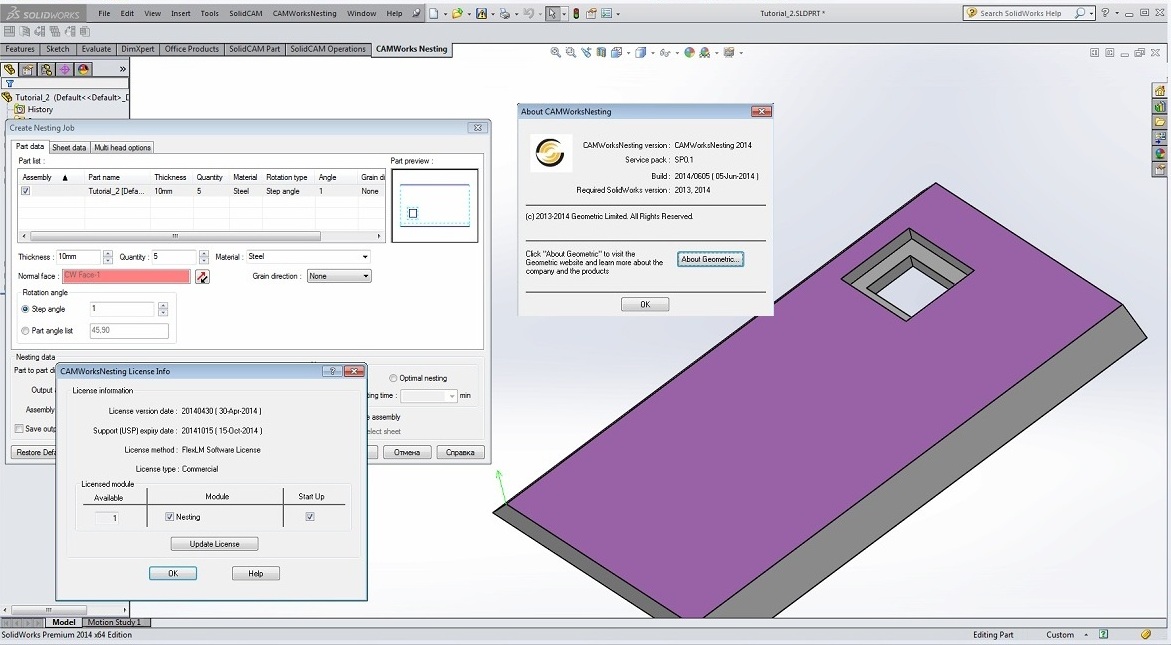This screenshot has height=645, width=1171.
Task: Click the Edit Appearance color sphere icon
Action: [689, 52]
